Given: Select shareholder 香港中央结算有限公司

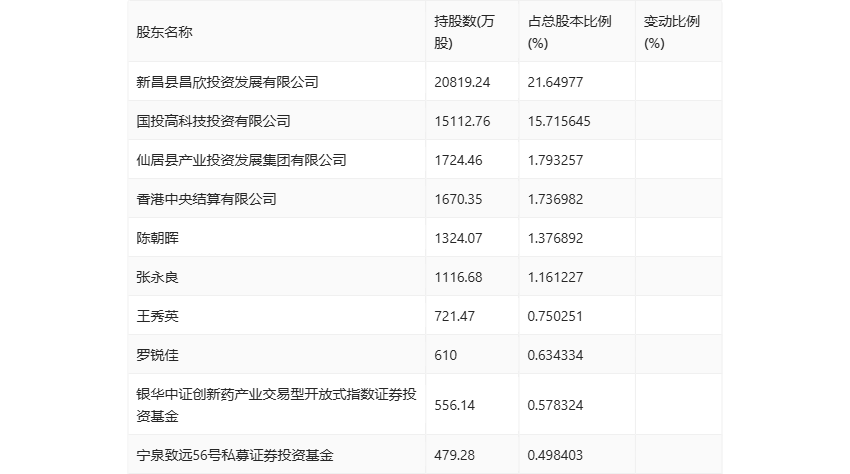Looking at the screenshot, I should [206, 199].
